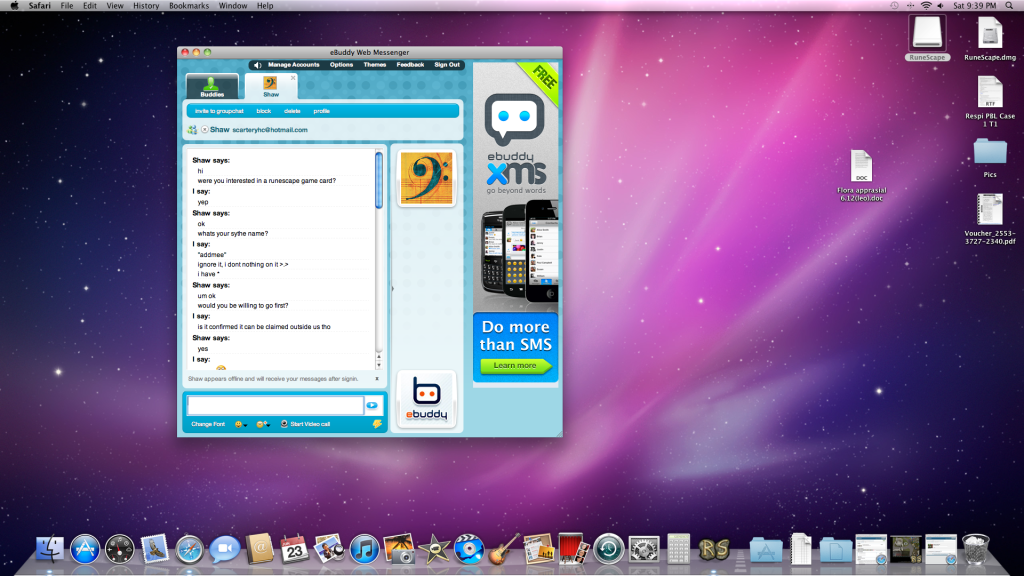Click the eBuddy logo tile
The height and width of the screenshot is (576, 1024).
click(426, 399)
